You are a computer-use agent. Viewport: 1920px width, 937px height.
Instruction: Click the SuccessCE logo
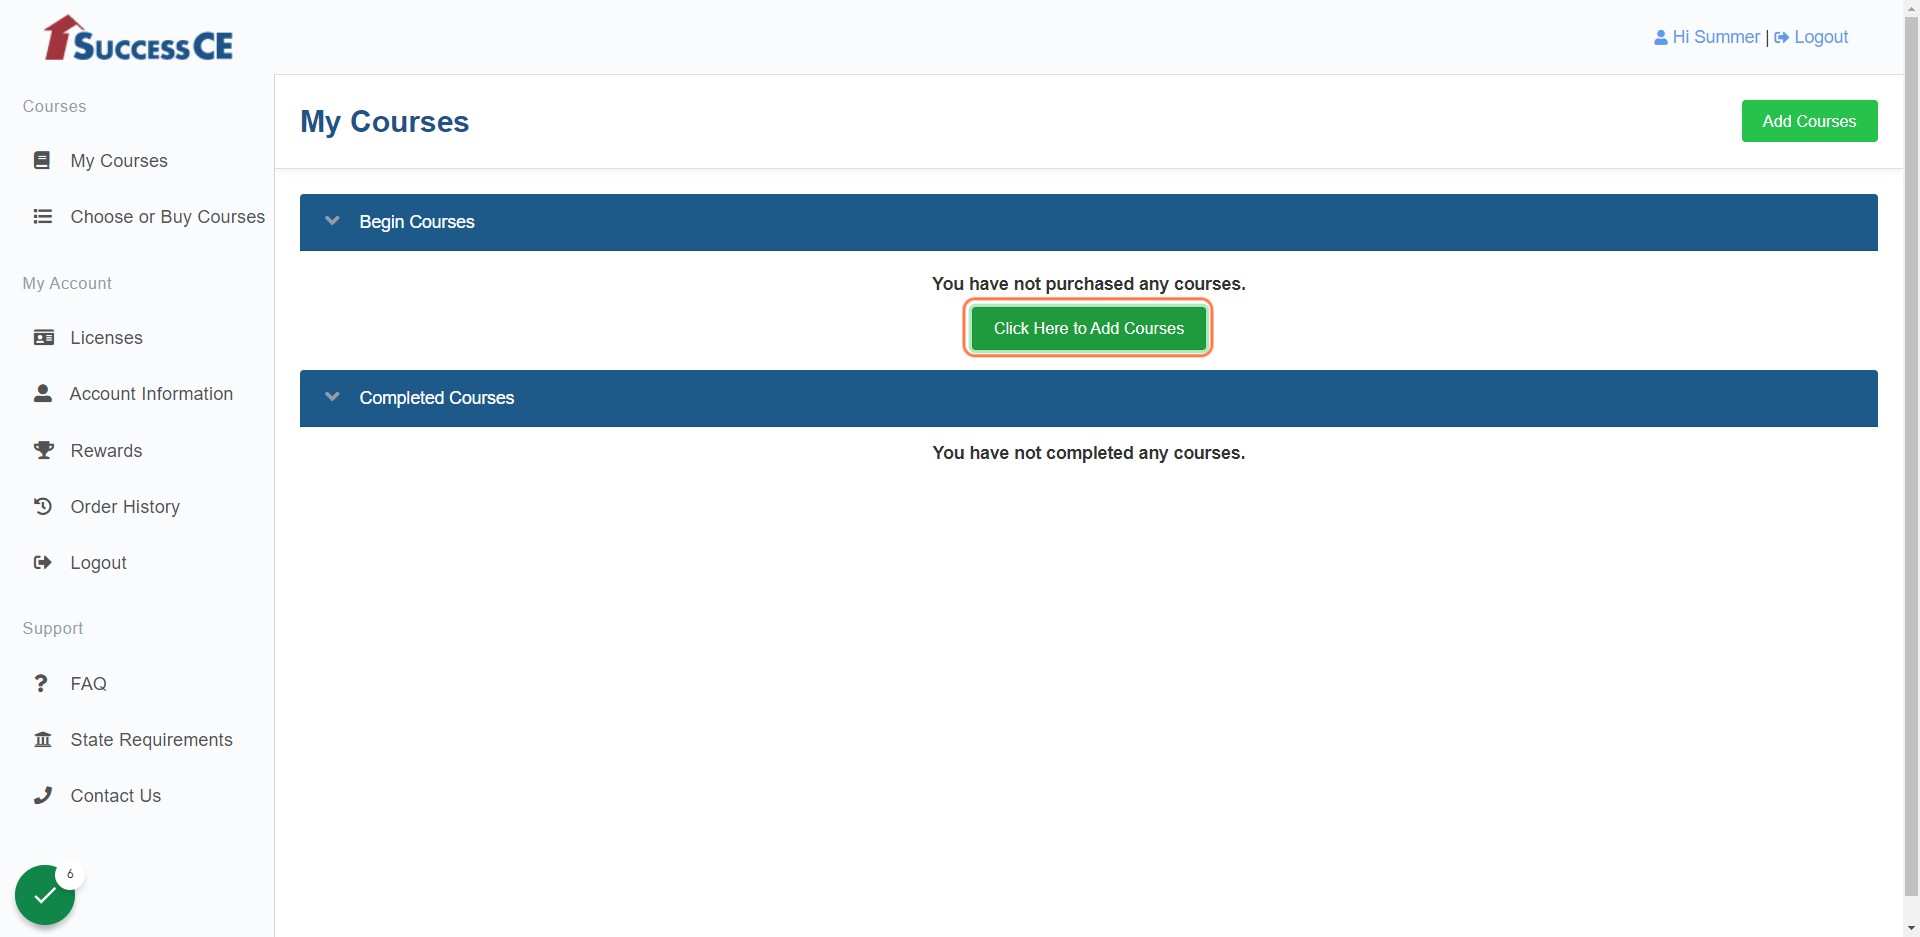pyautogui.click(x=138, y=38)
